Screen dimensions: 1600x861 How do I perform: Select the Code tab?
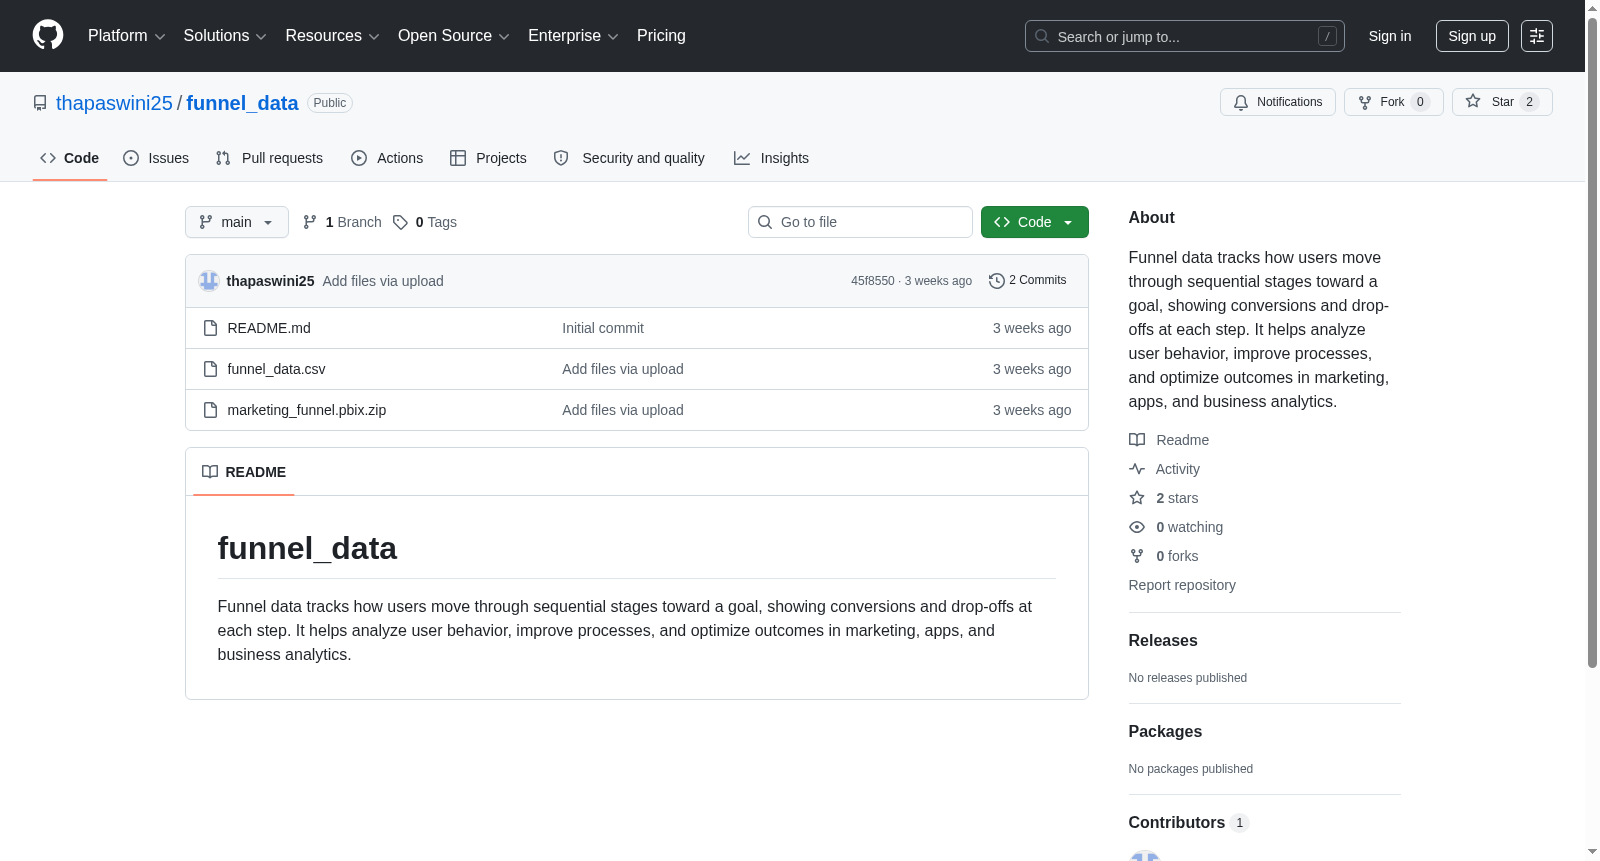[x=70, y=158]
